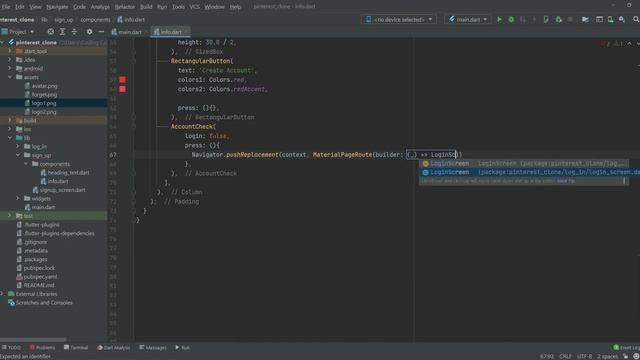
Task: Select pubspec.lock in project tree
Action: (x=39, y=268)
